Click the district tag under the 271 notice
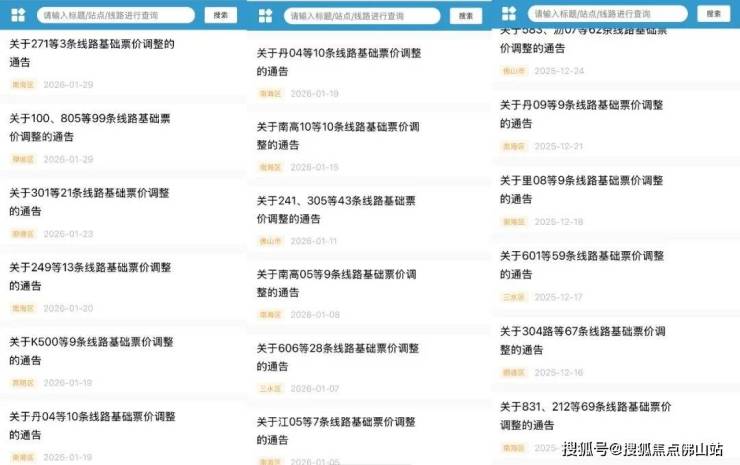Screen dimensions: 740x465 (x=23, y=85)
